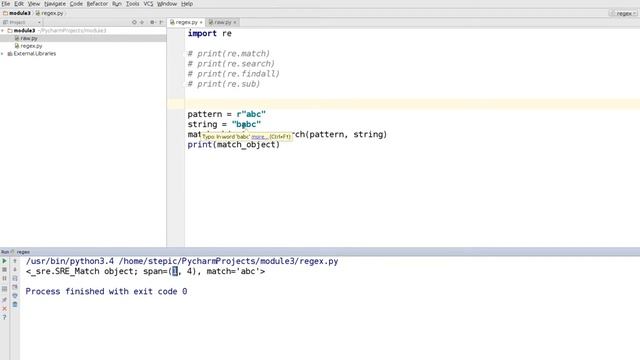Open the Tools menu
Screen dimensions: 640x360
click(132, 4)
